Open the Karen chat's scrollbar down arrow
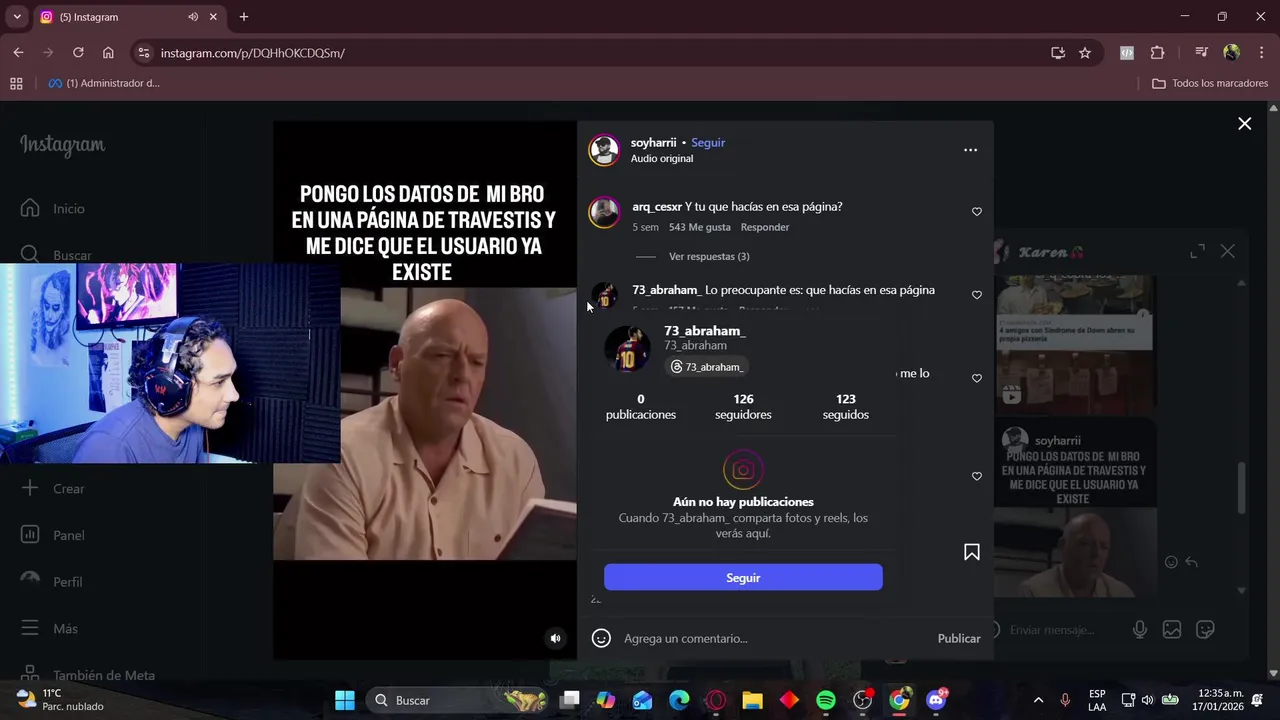This screenshot has height=720, width=1280. [x=1242, y=591]
